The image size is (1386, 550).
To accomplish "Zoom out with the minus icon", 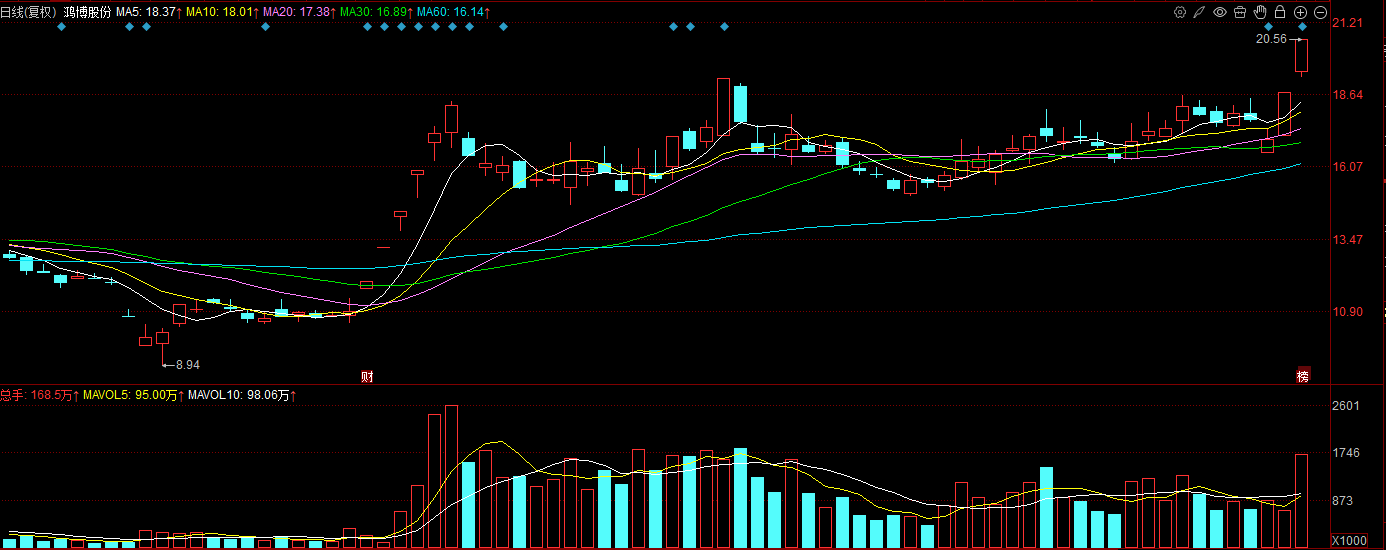I will click(x=1320, y=12).
